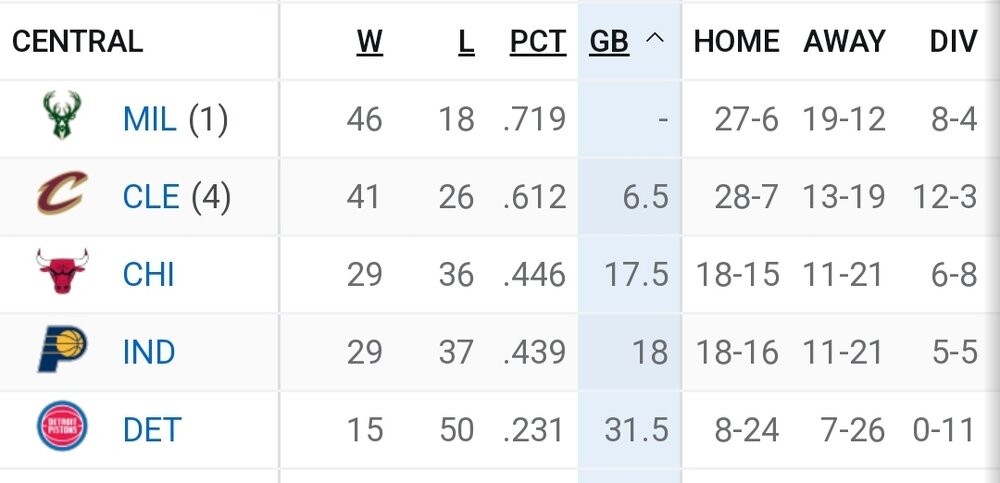The image size is (1000, 483).
Task: Sort the table by PCT
Action: [537, 41]
